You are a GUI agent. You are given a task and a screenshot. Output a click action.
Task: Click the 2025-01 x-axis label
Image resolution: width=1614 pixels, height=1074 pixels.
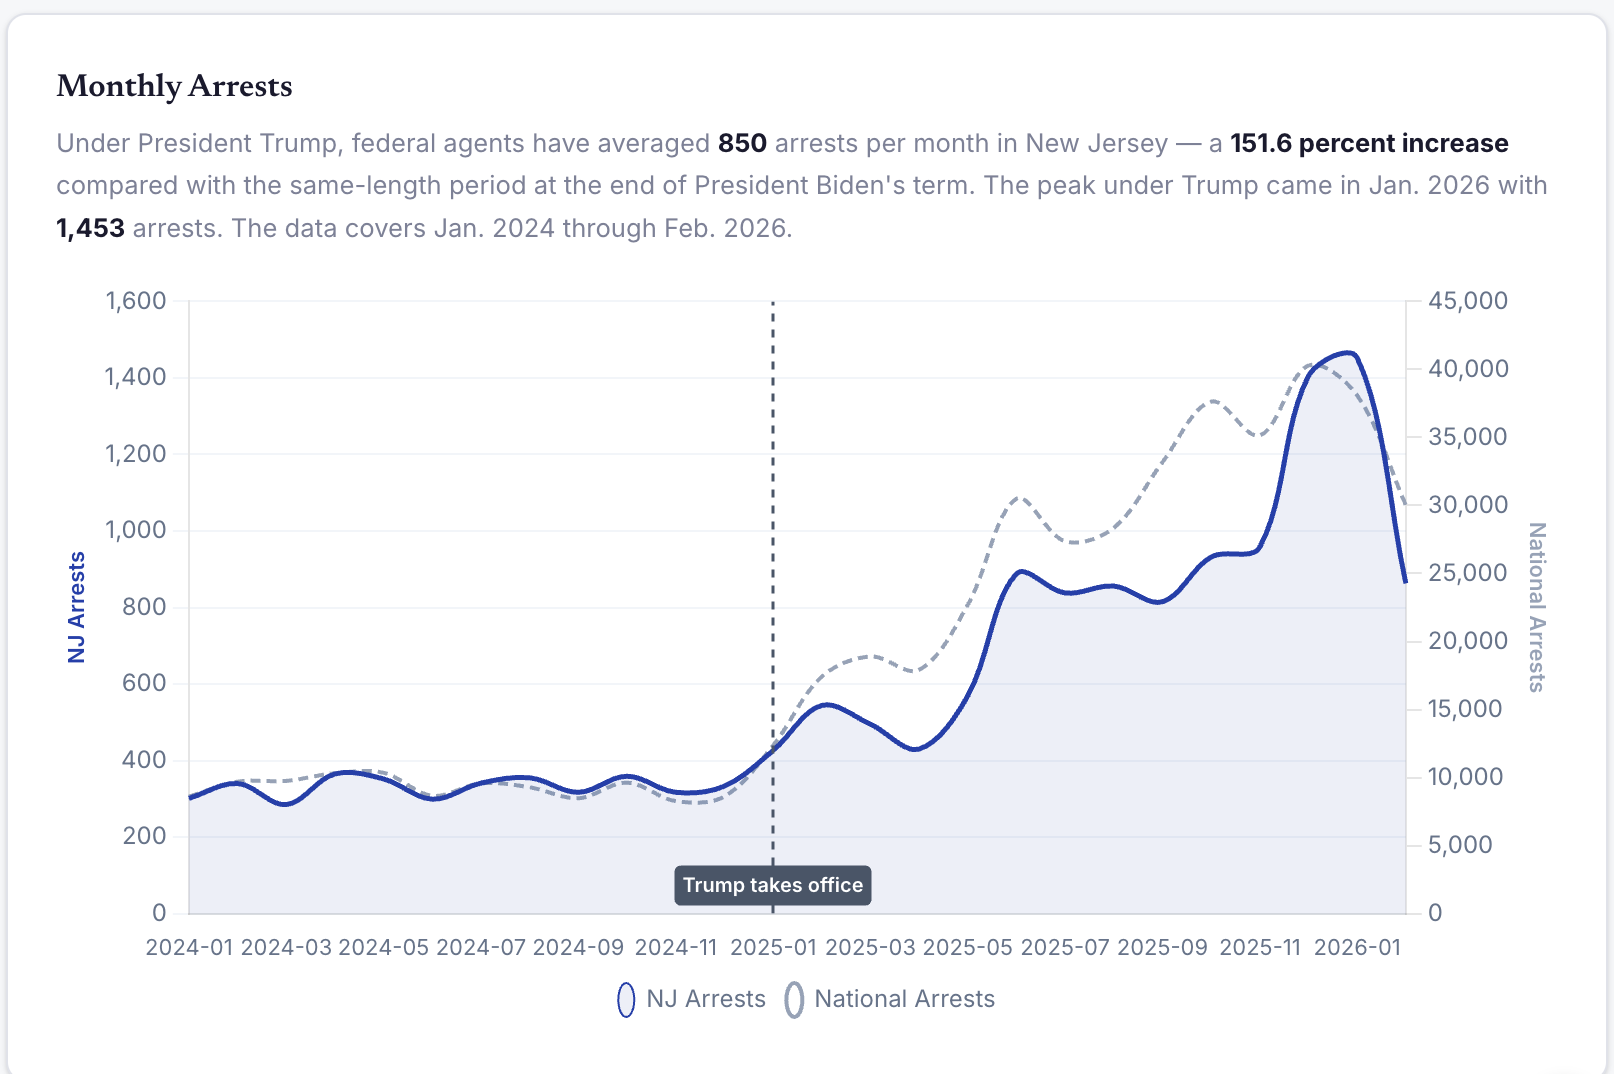click(x=773, y=947)
